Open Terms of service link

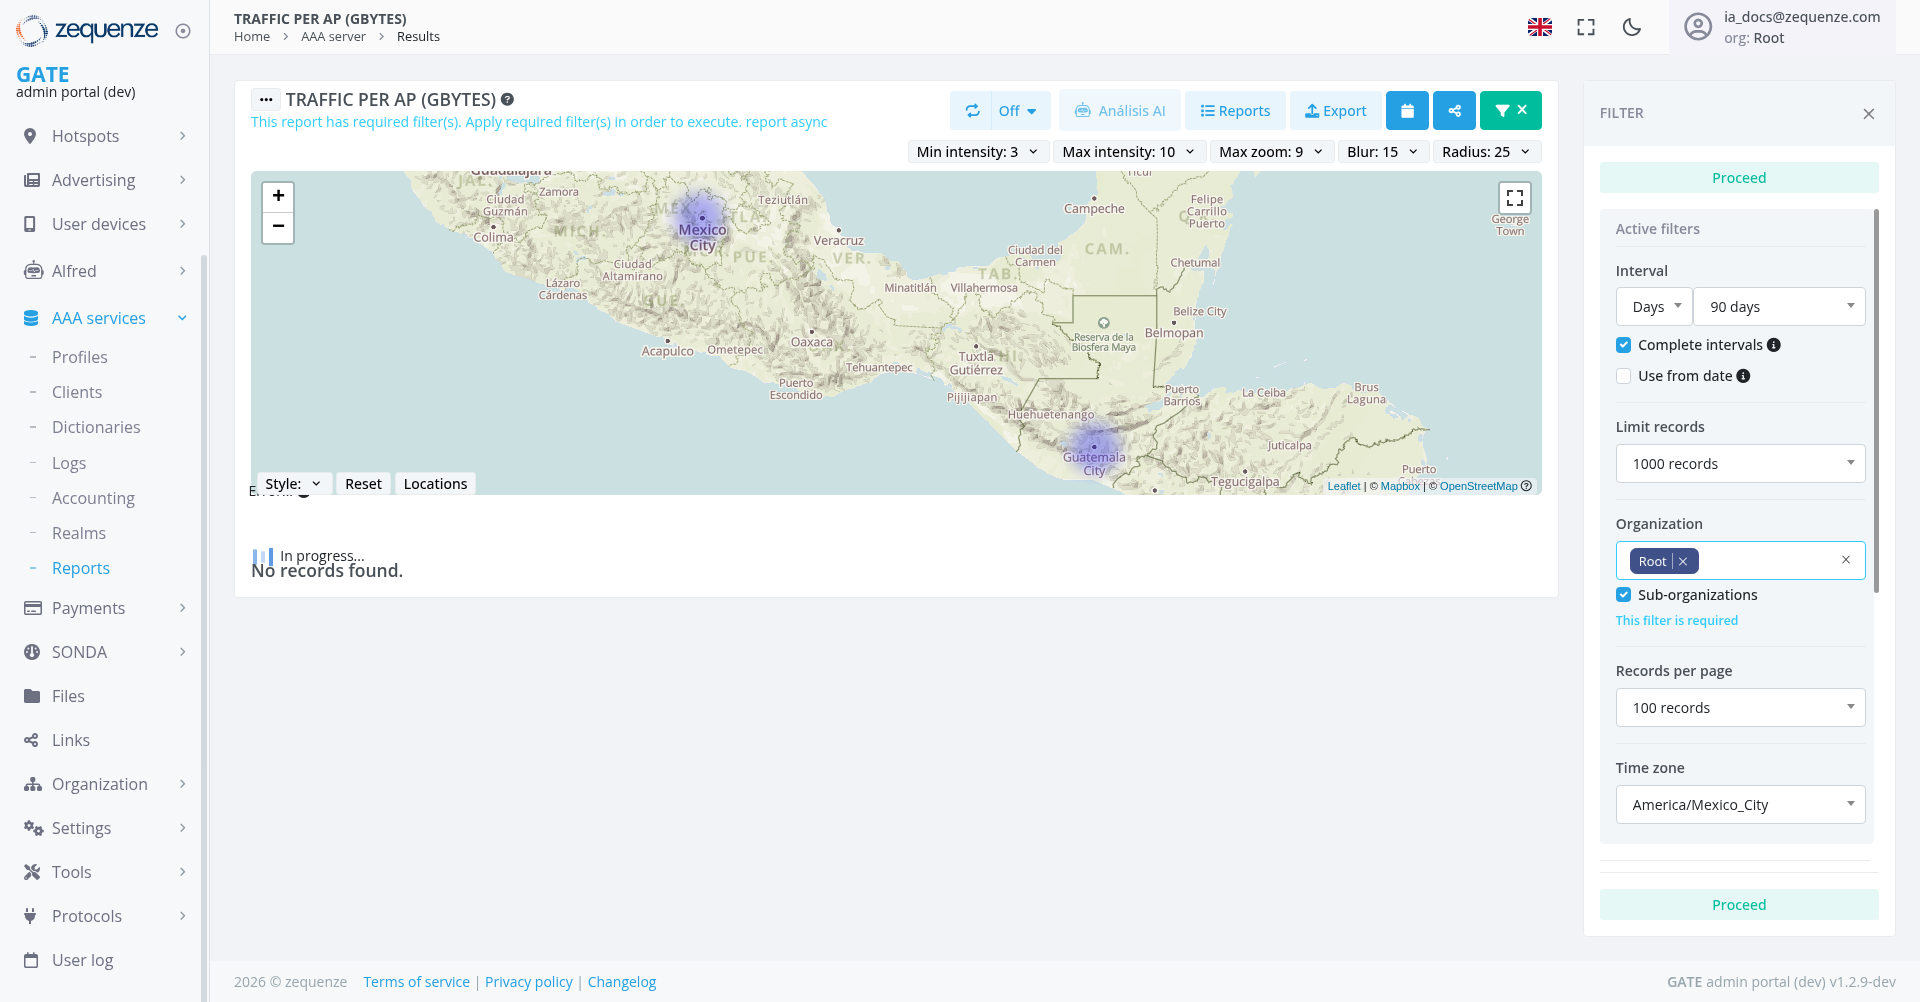point(416,982)
